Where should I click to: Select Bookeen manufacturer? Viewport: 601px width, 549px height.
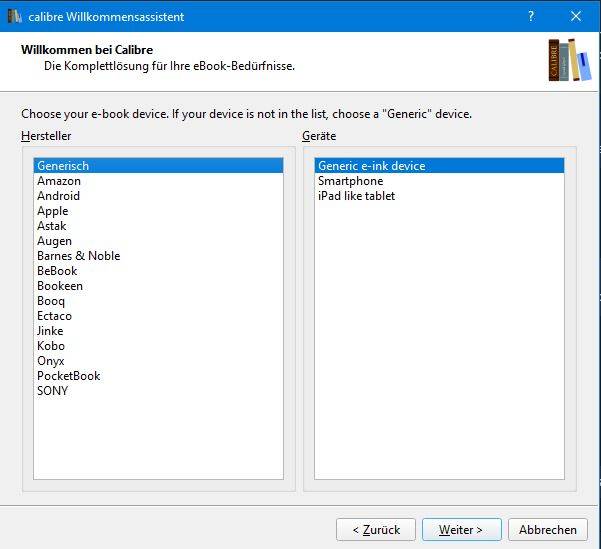(158, 286)
